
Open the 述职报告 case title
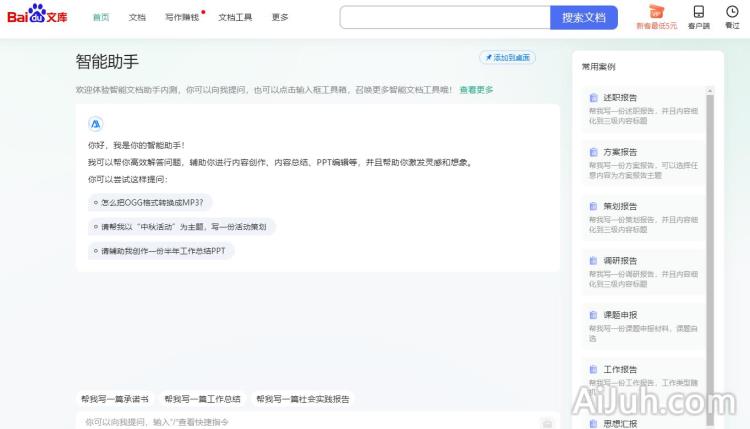click(620, 98)
